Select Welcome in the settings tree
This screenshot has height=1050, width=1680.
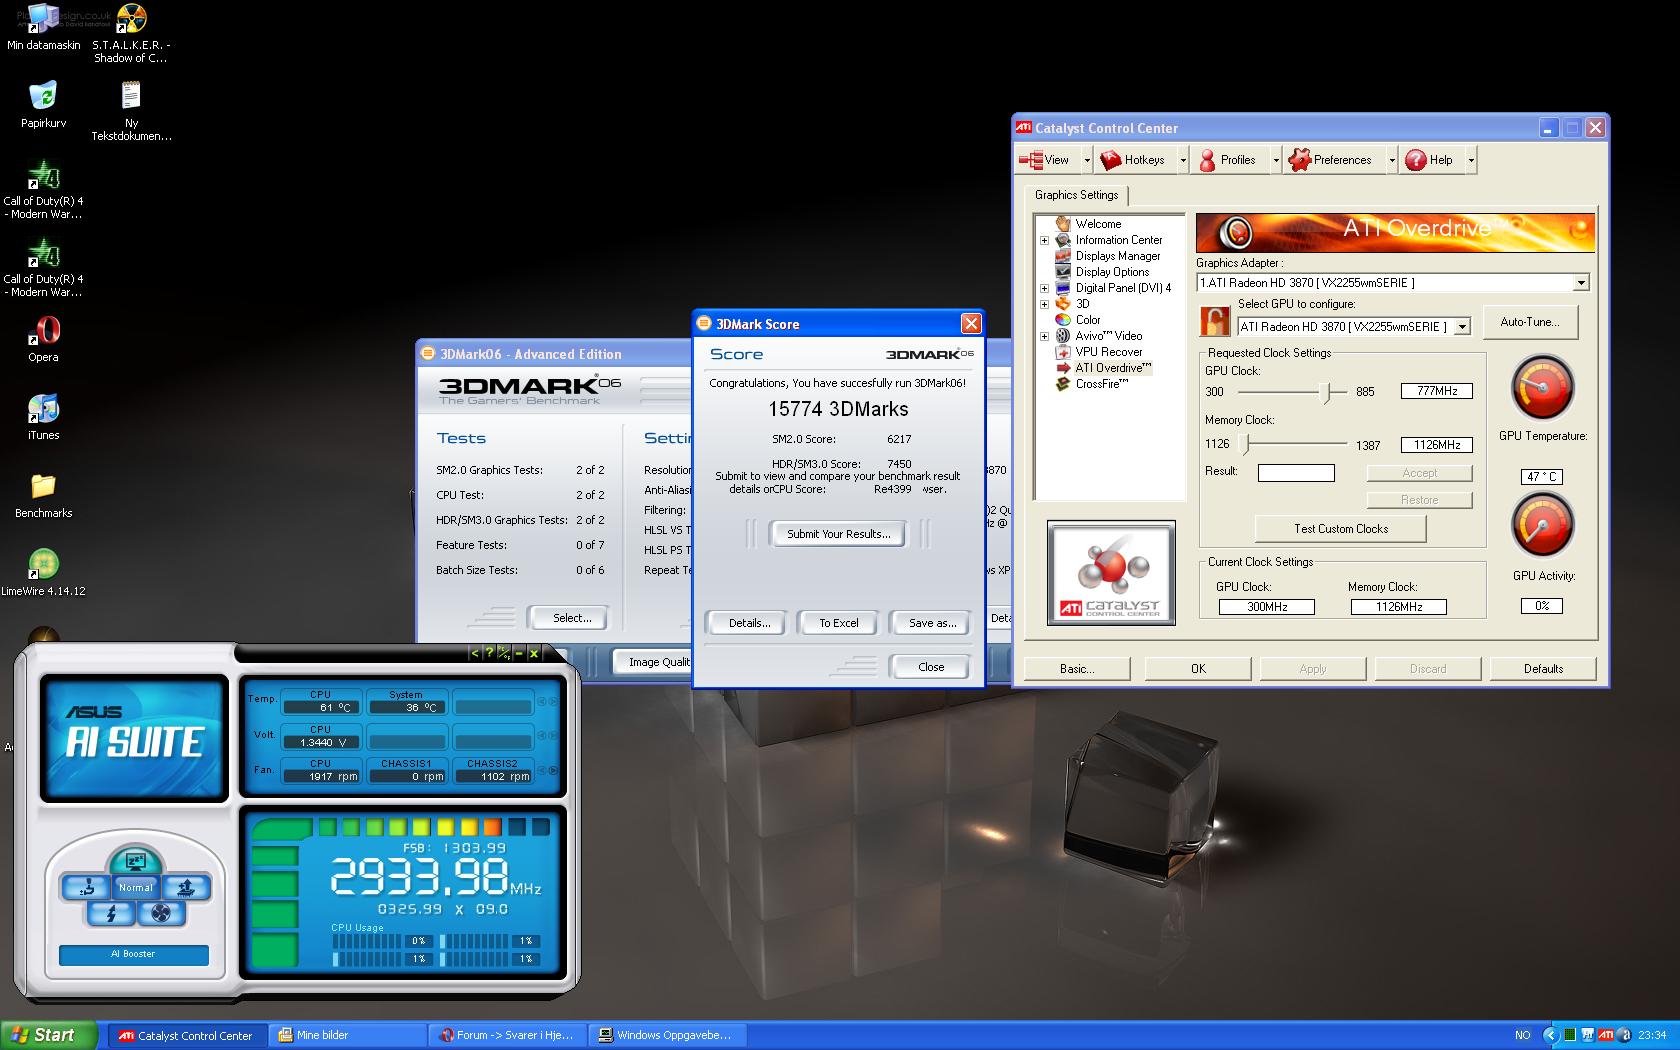[x=1098, y=224]
